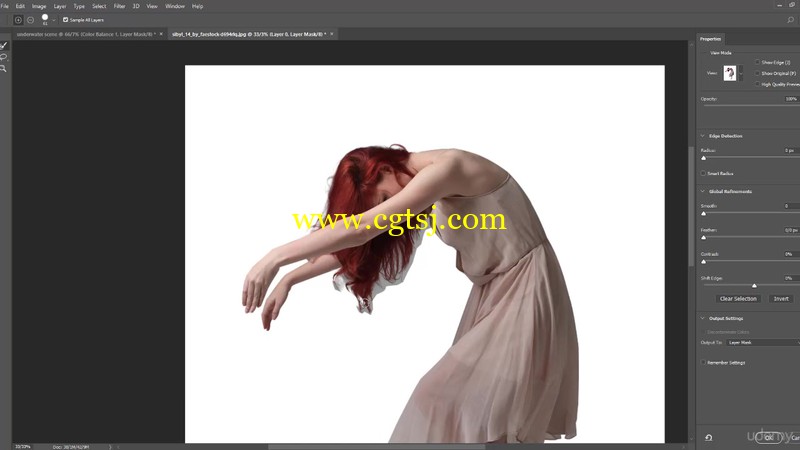This screenshot has width=800, height=450.
Task: Click the Radius slider handle
Action: coord(704,158)
